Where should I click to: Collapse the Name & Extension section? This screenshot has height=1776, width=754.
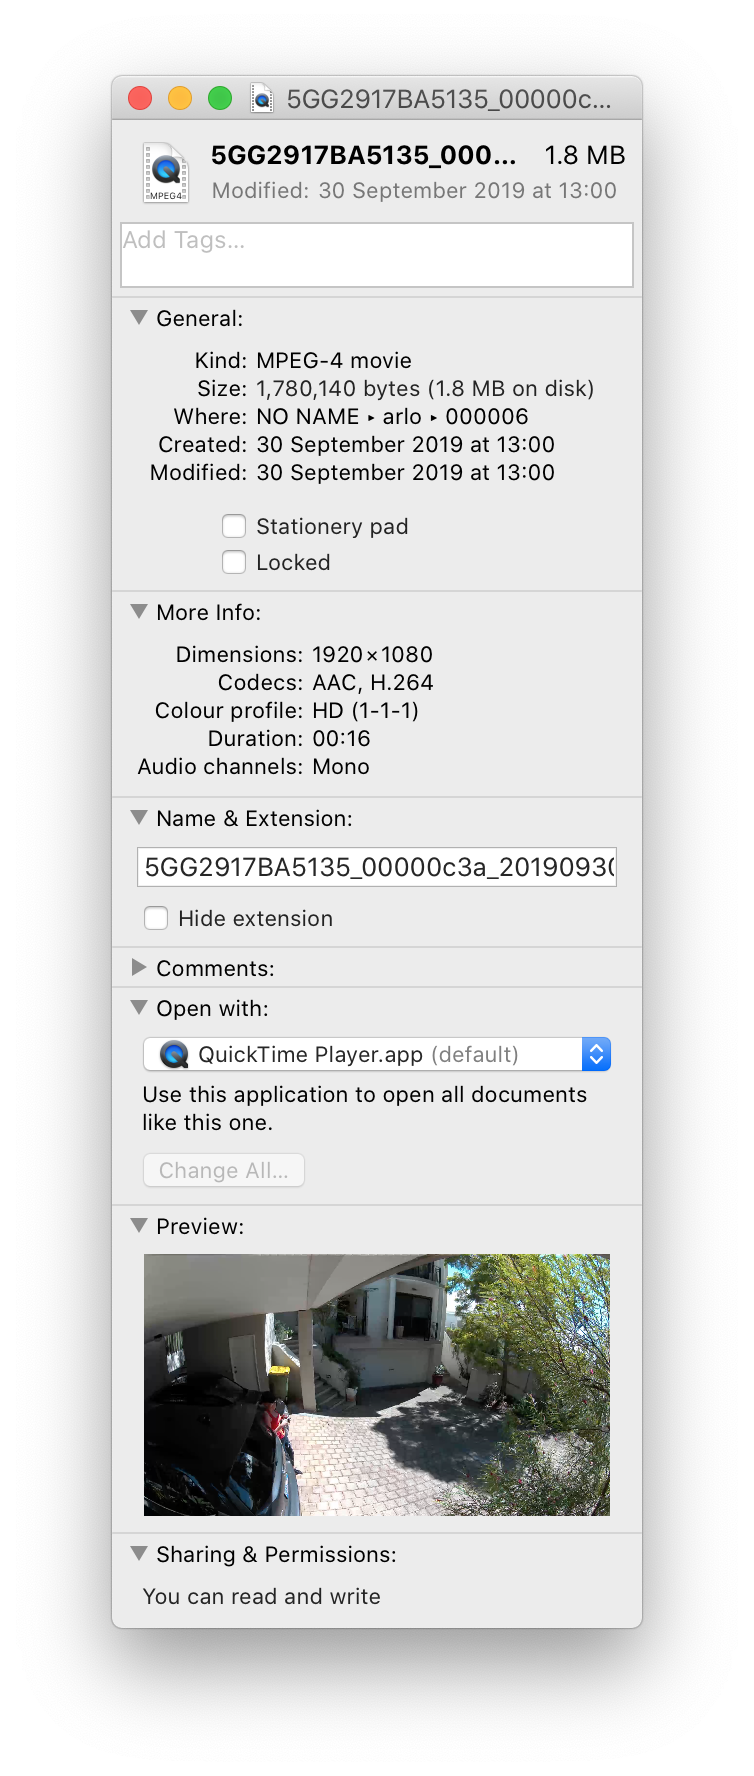click(139, 818)
